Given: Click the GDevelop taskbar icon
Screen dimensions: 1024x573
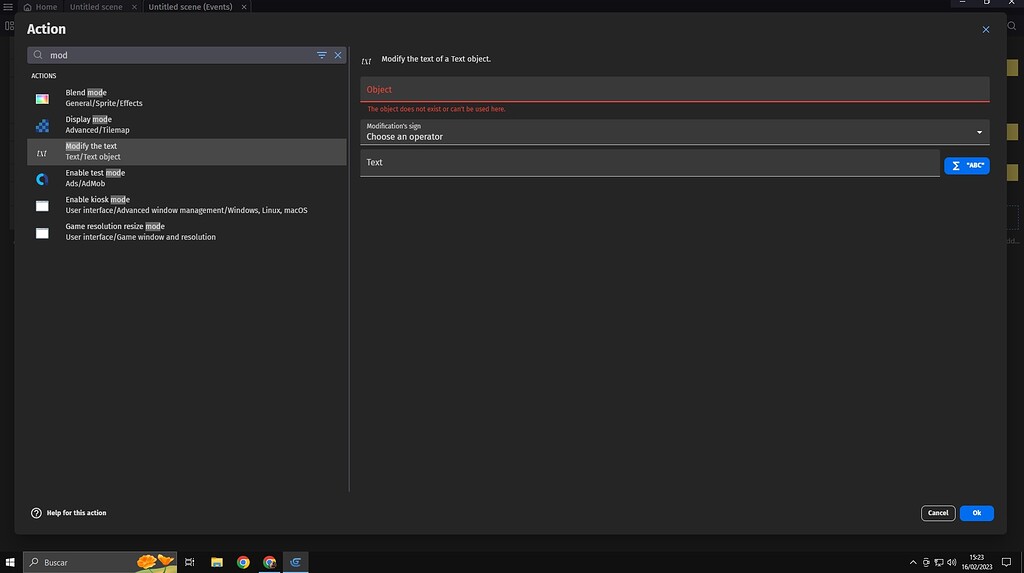Looking at the screenshot, I should click(x=295, y=563).
